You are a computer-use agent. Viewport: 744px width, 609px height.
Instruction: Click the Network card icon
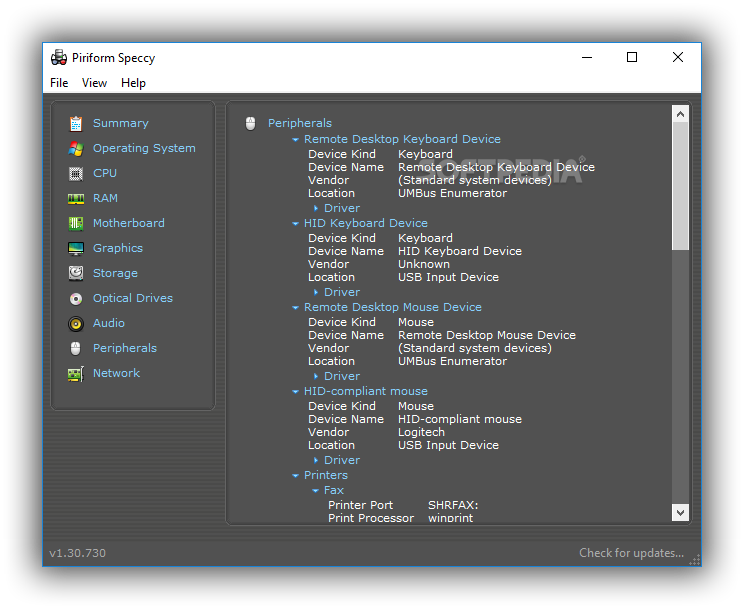tap(76, 374)
